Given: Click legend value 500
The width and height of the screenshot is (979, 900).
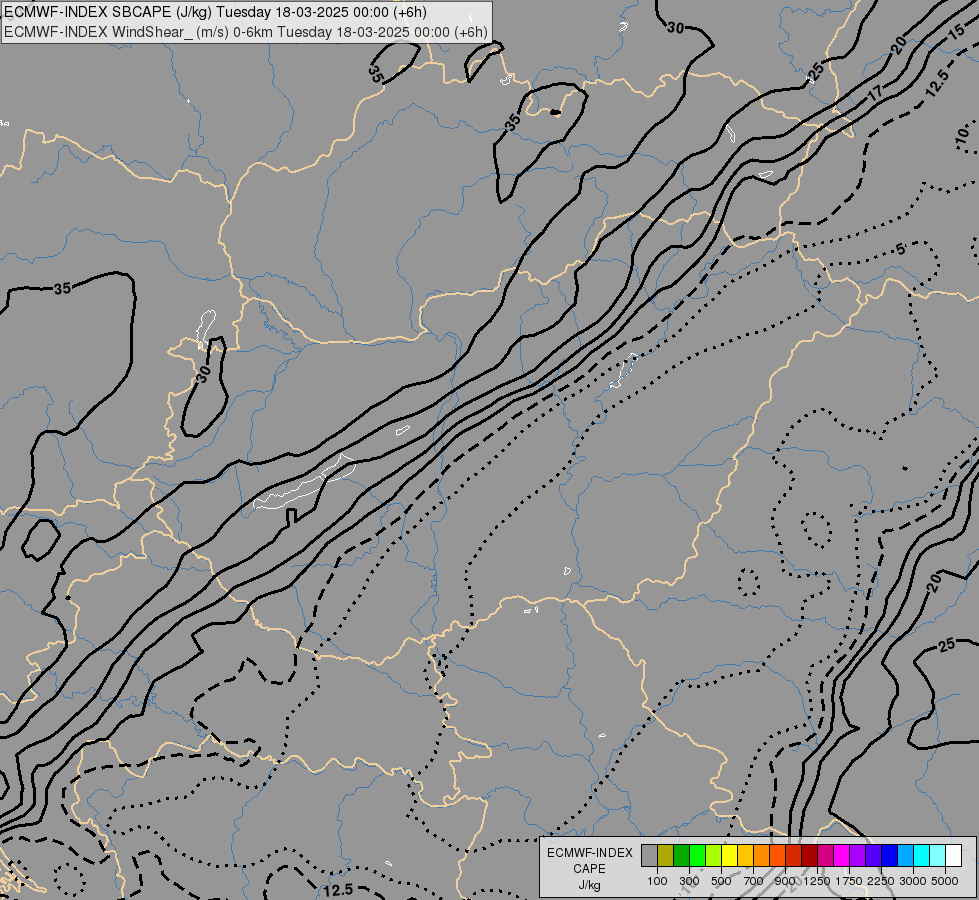Looking at the screenshot, I should tap(721, 881).
